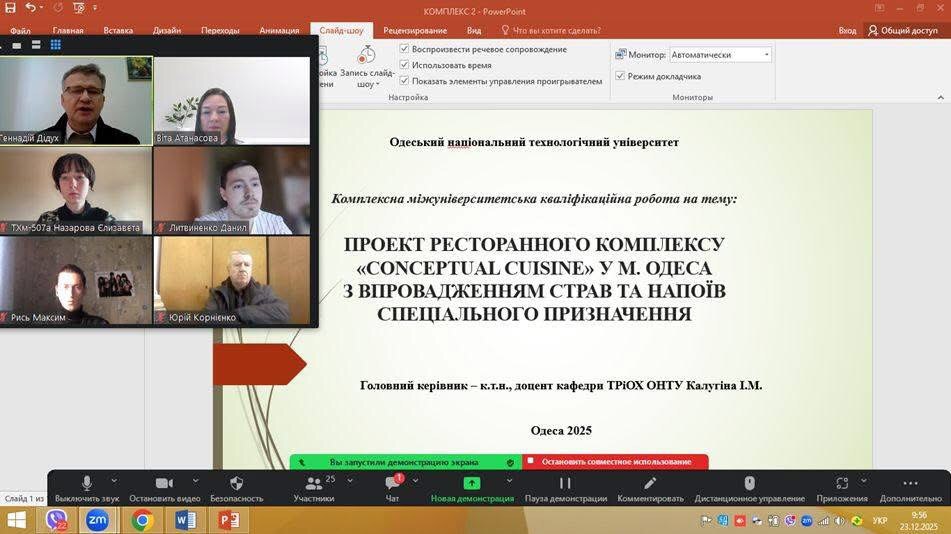Open the 'Анимация' ribbon tab
This screenshot has height=534, width=951.
(279, 30)
